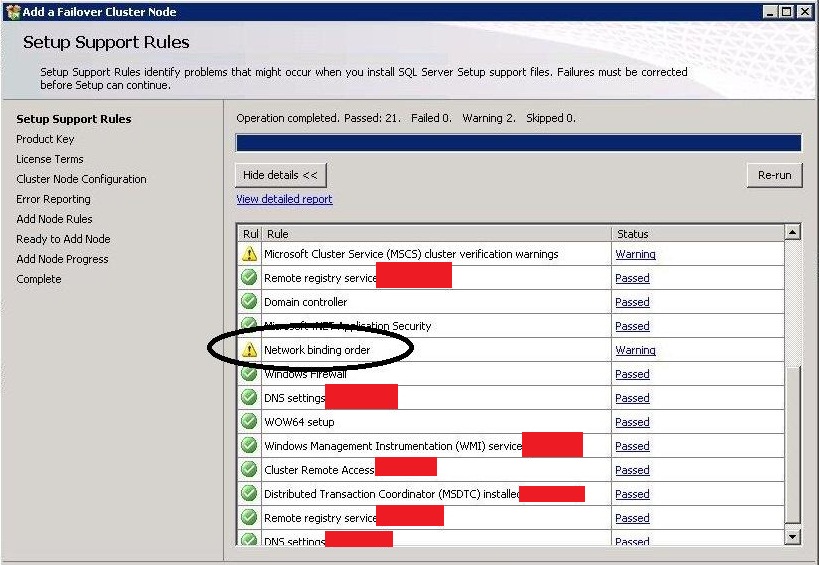
Task: Open Passed status for Domain controller
Action: [632, 302]
